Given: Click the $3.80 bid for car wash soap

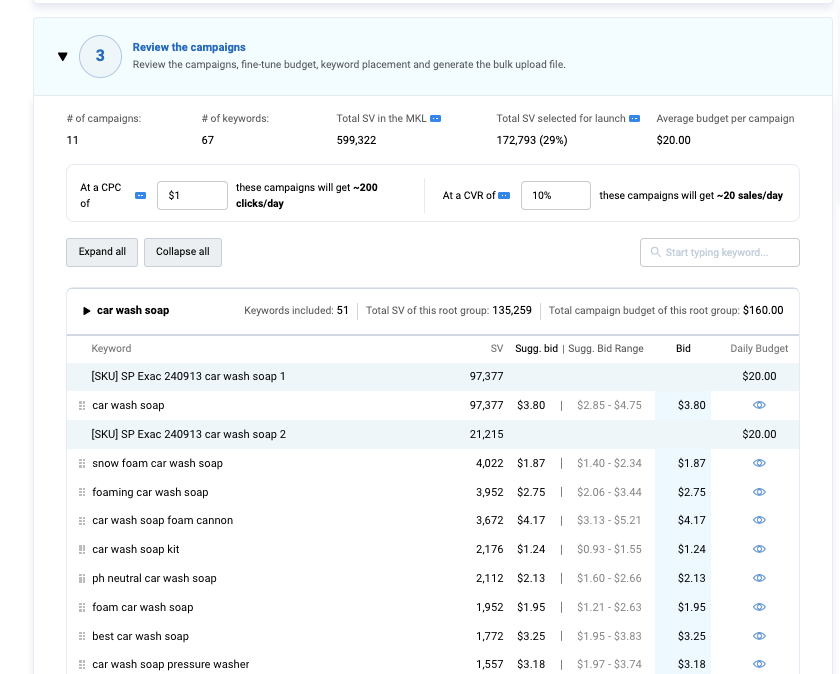Looking at the screenshot, I should pyautogui.click(x=691, y=405).
